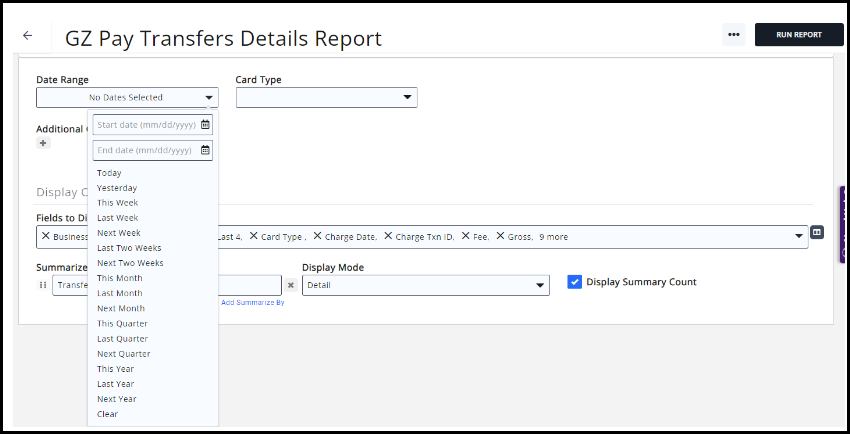
Task: Select Last Month from date list
Action: click(x=119, y=293)
